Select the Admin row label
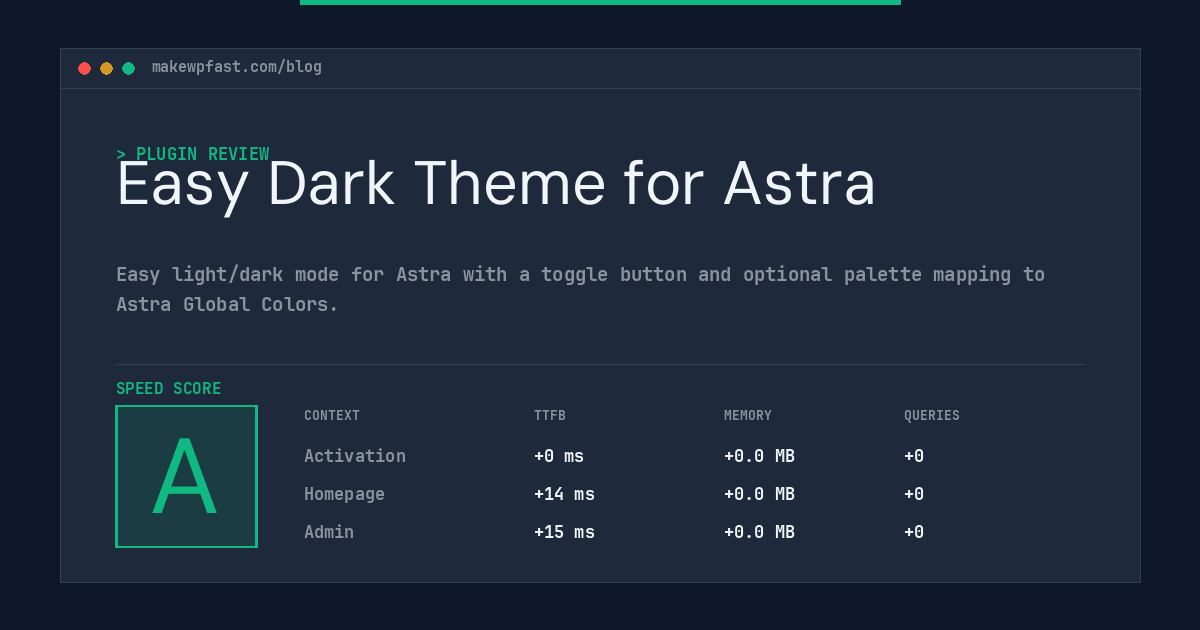Viewport: 1200px width, 630px height. point(329,532)
